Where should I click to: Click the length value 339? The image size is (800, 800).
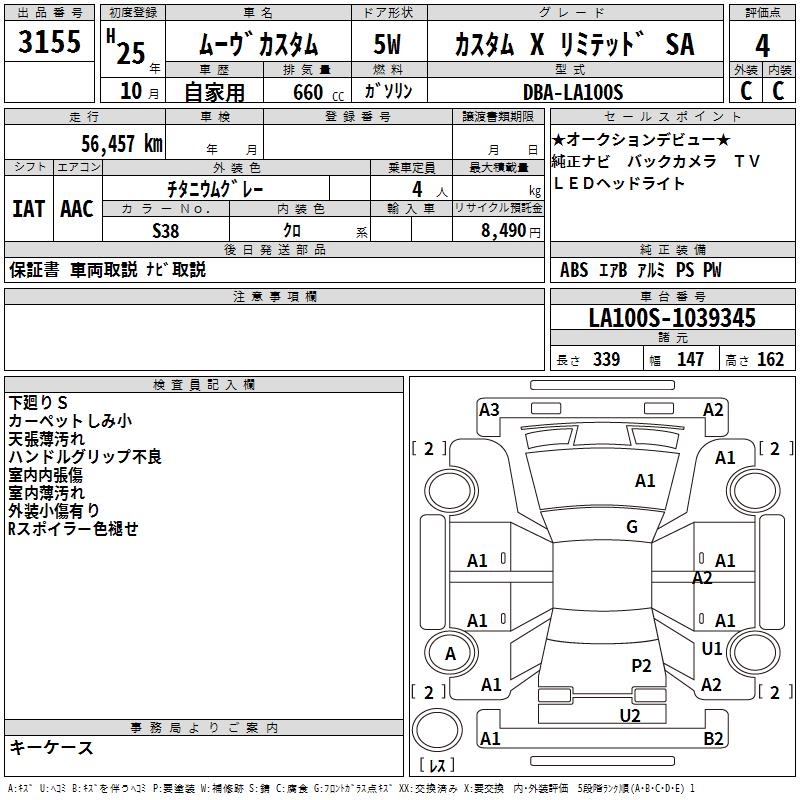click(607, 359)
